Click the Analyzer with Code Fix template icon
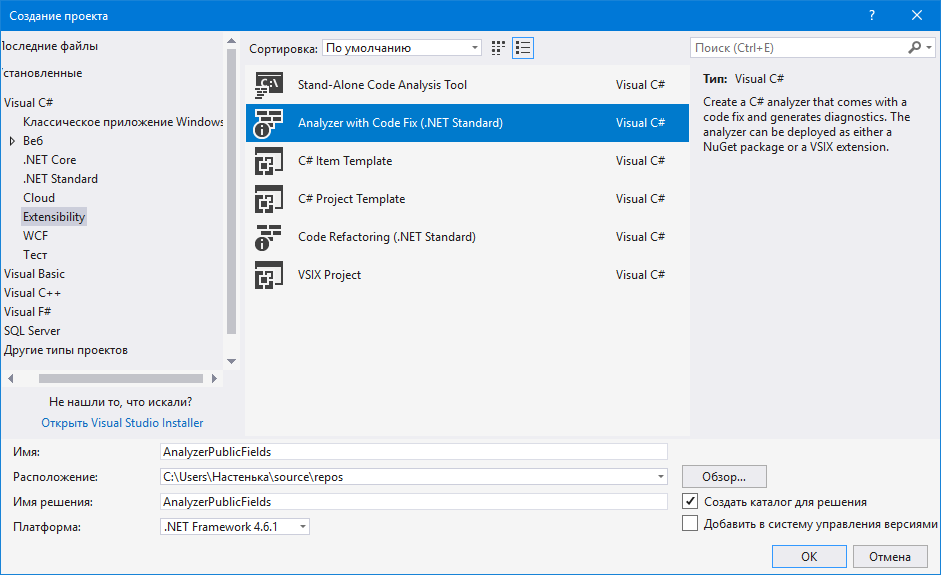The height and width of the screenshot is (575, 941). coord(268,123)
